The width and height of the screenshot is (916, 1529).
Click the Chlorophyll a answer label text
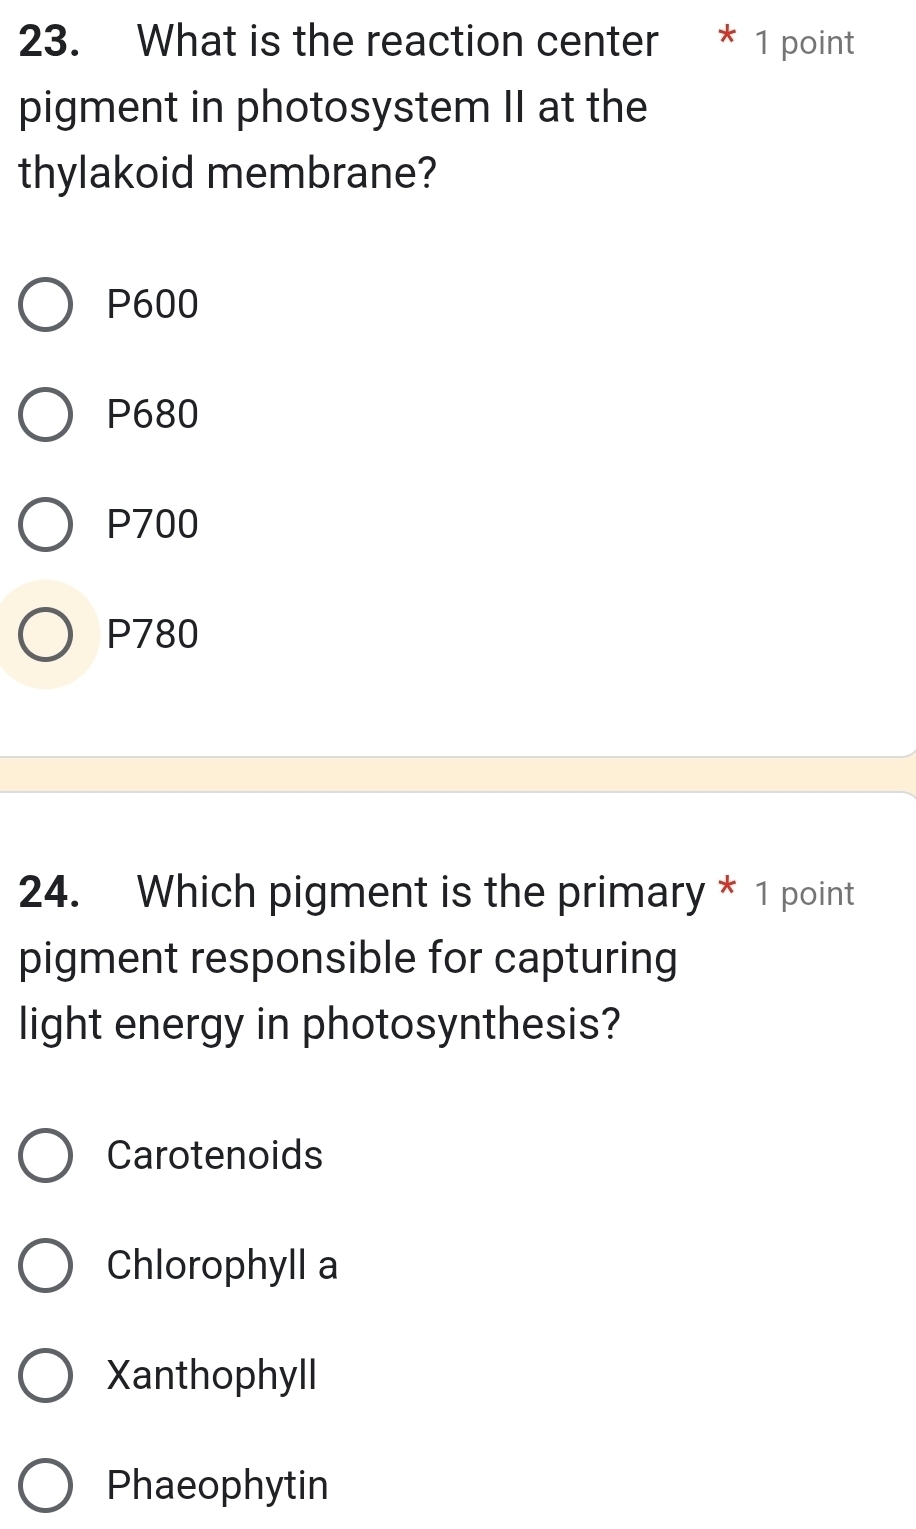[222, 1266]
